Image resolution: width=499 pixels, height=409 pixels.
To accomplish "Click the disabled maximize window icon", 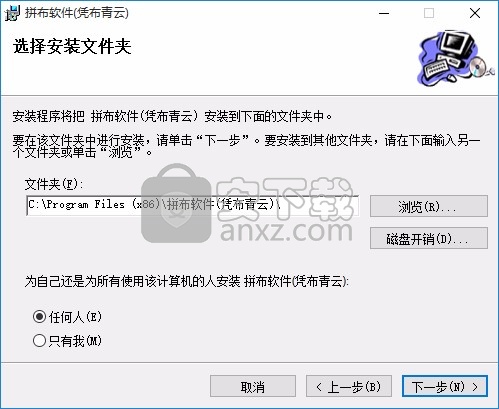I will pyautogui.click(x=429, y=13).
